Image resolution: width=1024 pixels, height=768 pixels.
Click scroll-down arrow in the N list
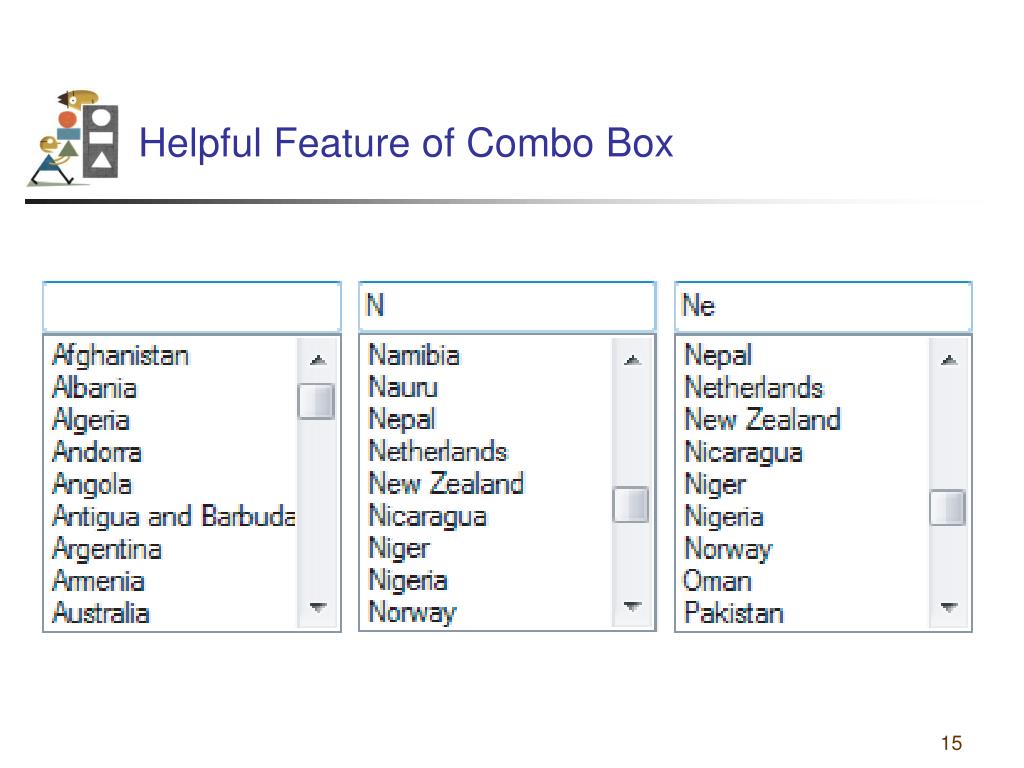(632, 606)
